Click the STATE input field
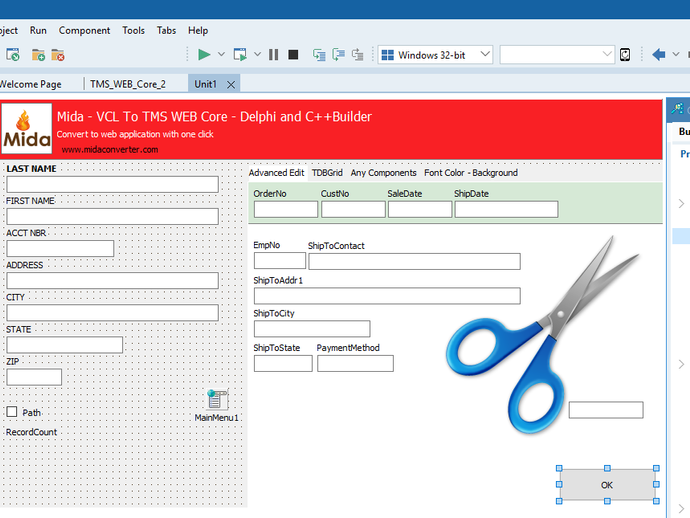 click(65, 345)
